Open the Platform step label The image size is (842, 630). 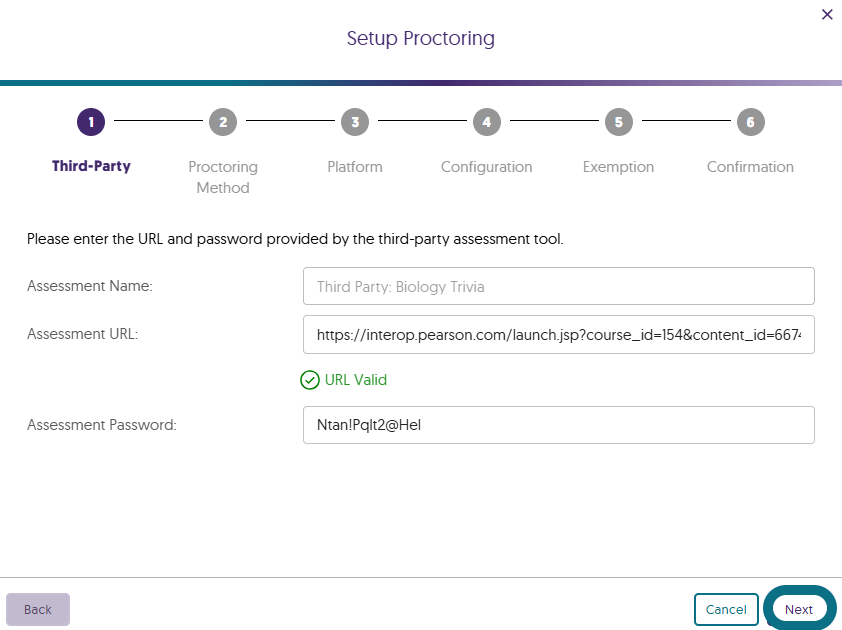tap(355, 166)
